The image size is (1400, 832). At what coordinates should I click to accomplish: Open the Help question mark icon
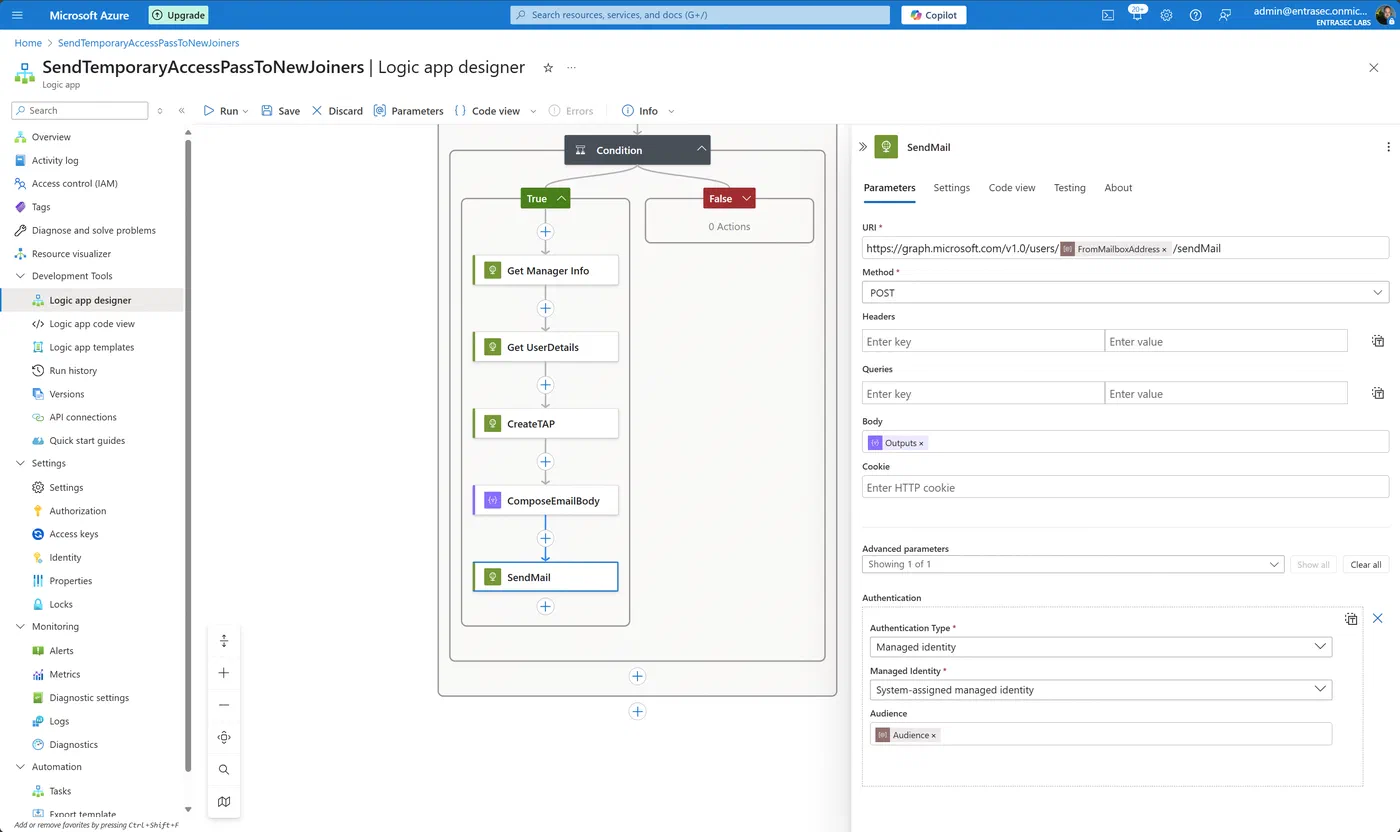click(1195, 15)
